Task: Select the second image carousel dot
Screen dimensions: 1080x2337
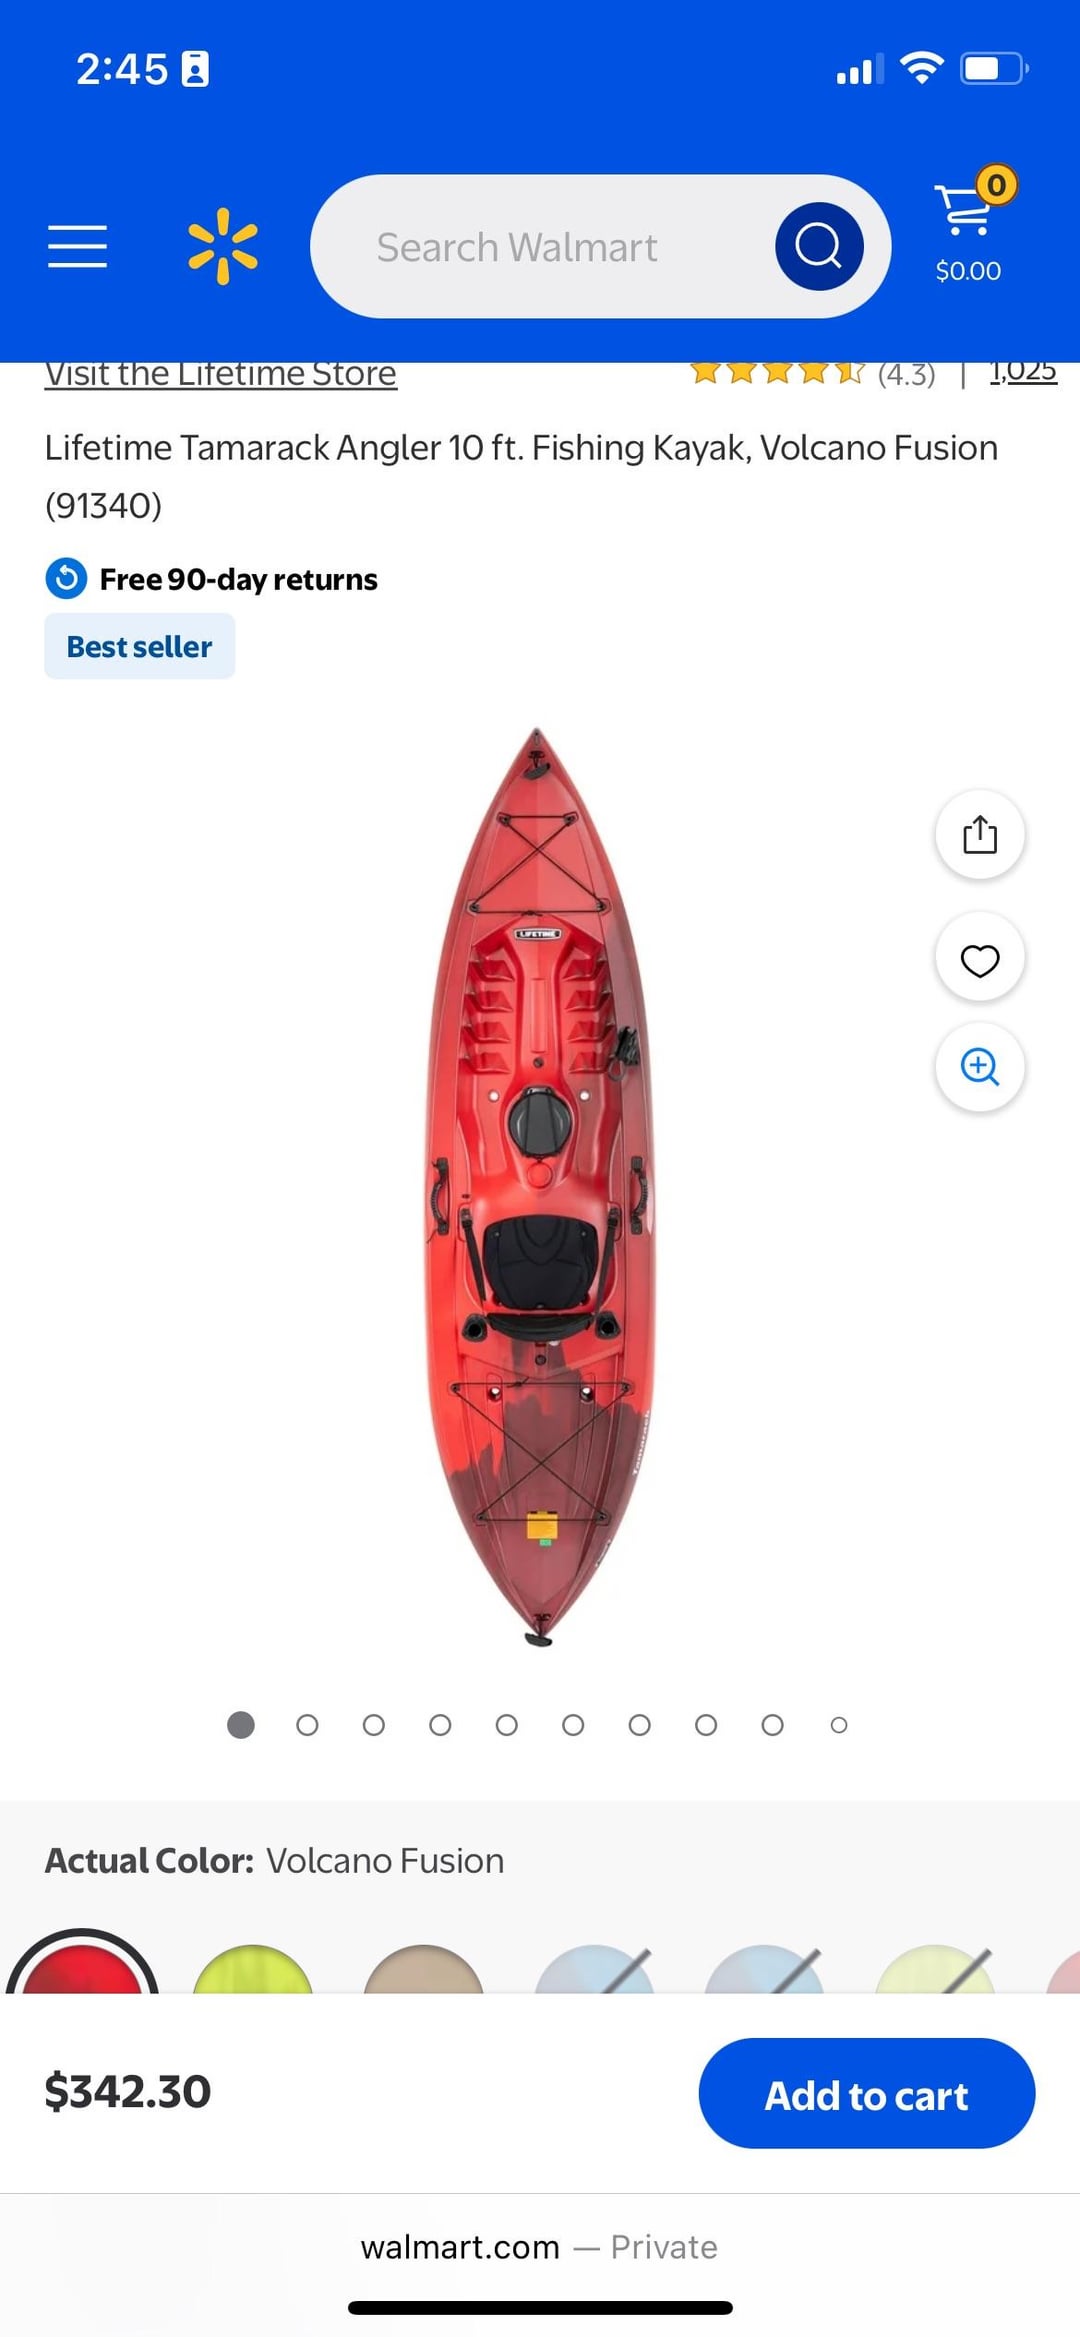Action: 307,1725
